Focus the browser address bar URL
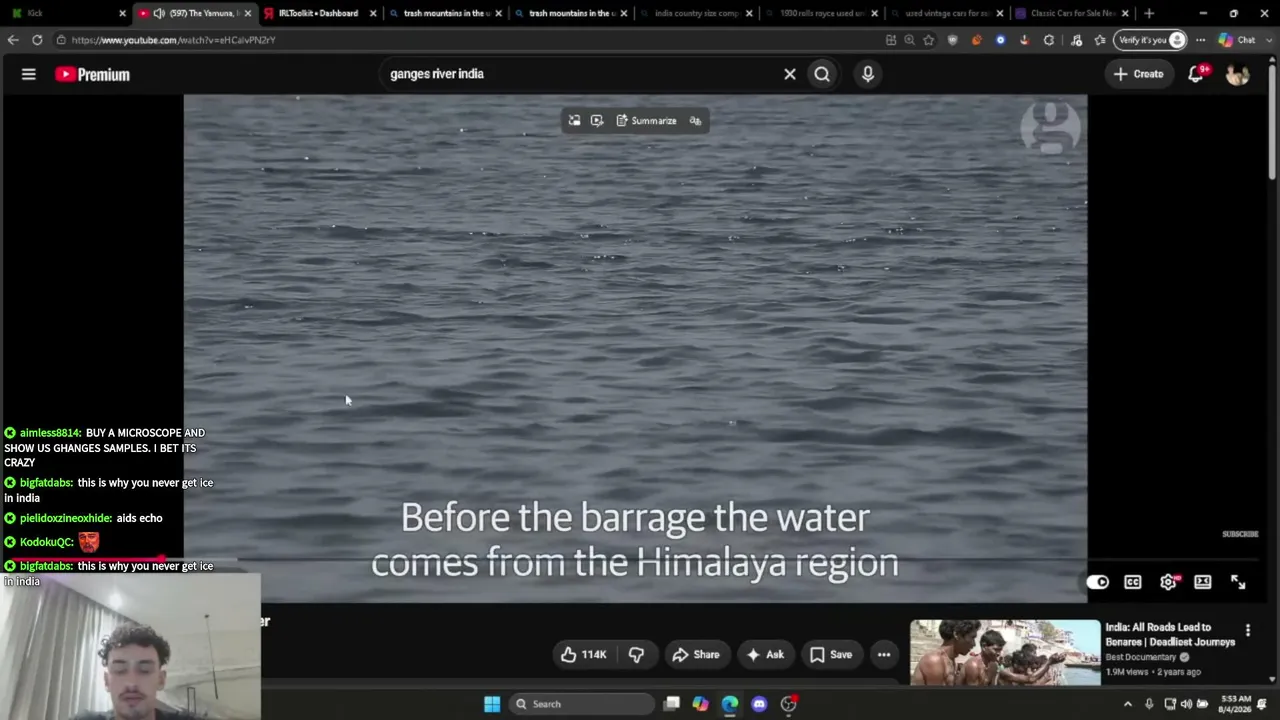Image resolution: width=1280 pixels, height=720 pixels. (x=173, y=40)
